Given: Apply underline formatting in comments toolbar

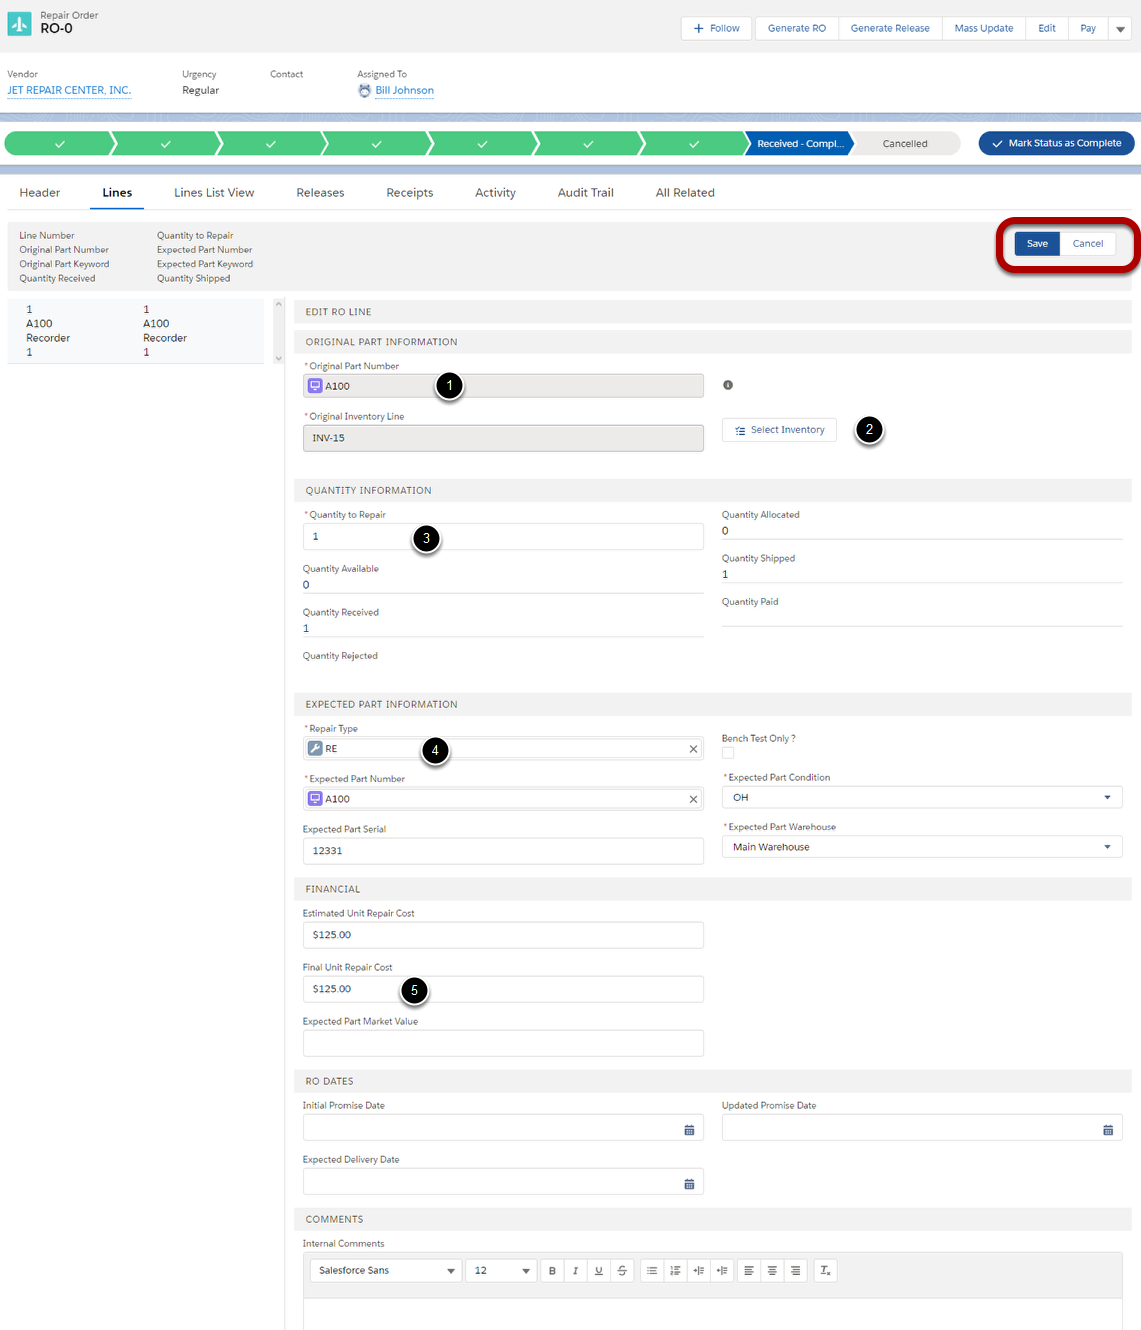Looking at the screenshot, I should tap(598, 1270).
